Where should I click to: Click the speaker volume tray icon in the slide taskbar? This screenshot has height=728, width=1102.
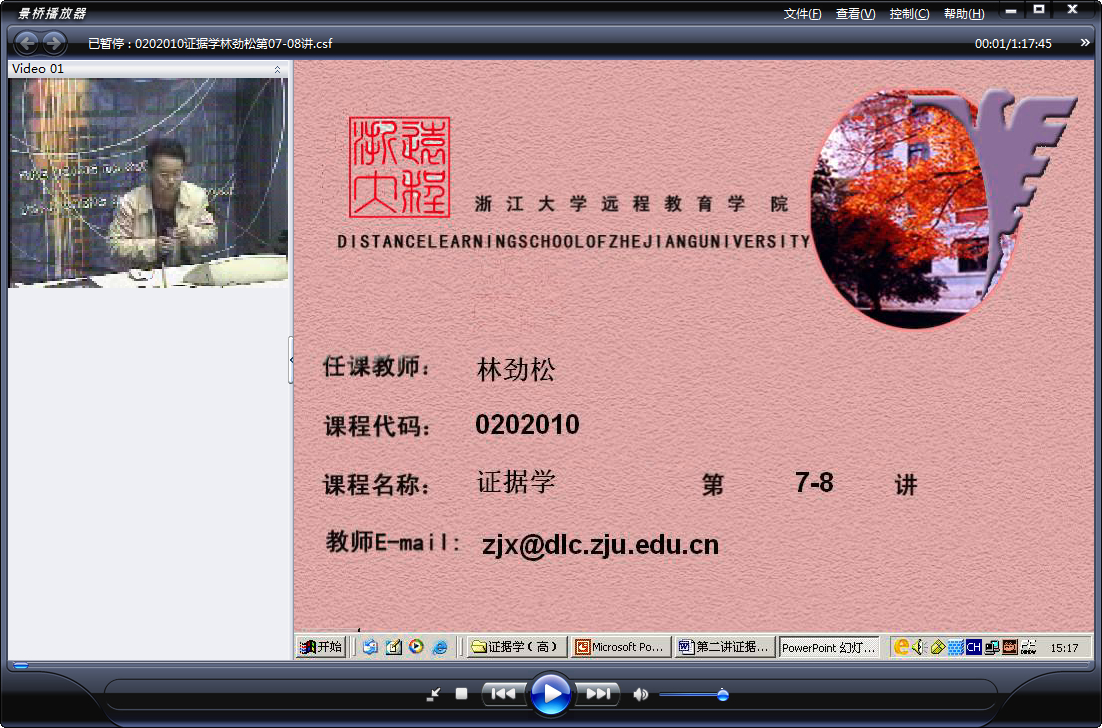(x=918, y=646)
